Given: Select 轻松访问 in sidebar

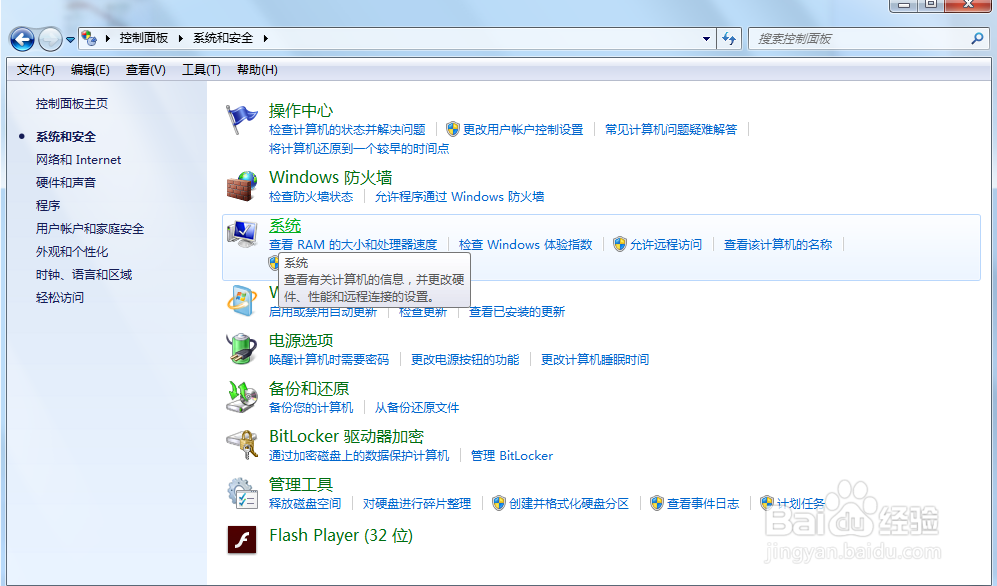Looking at the screenshot, I should click(60, 297).
